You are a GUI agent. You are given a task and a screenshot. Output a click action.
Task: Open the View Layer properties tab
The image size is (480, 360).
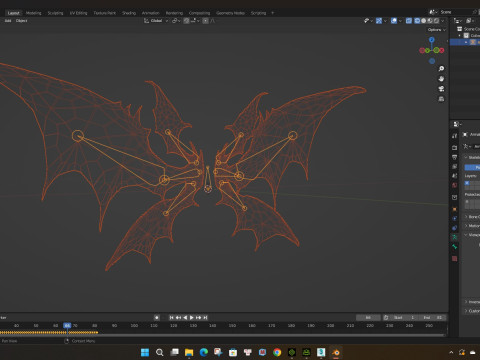click(x=455, y=166)
